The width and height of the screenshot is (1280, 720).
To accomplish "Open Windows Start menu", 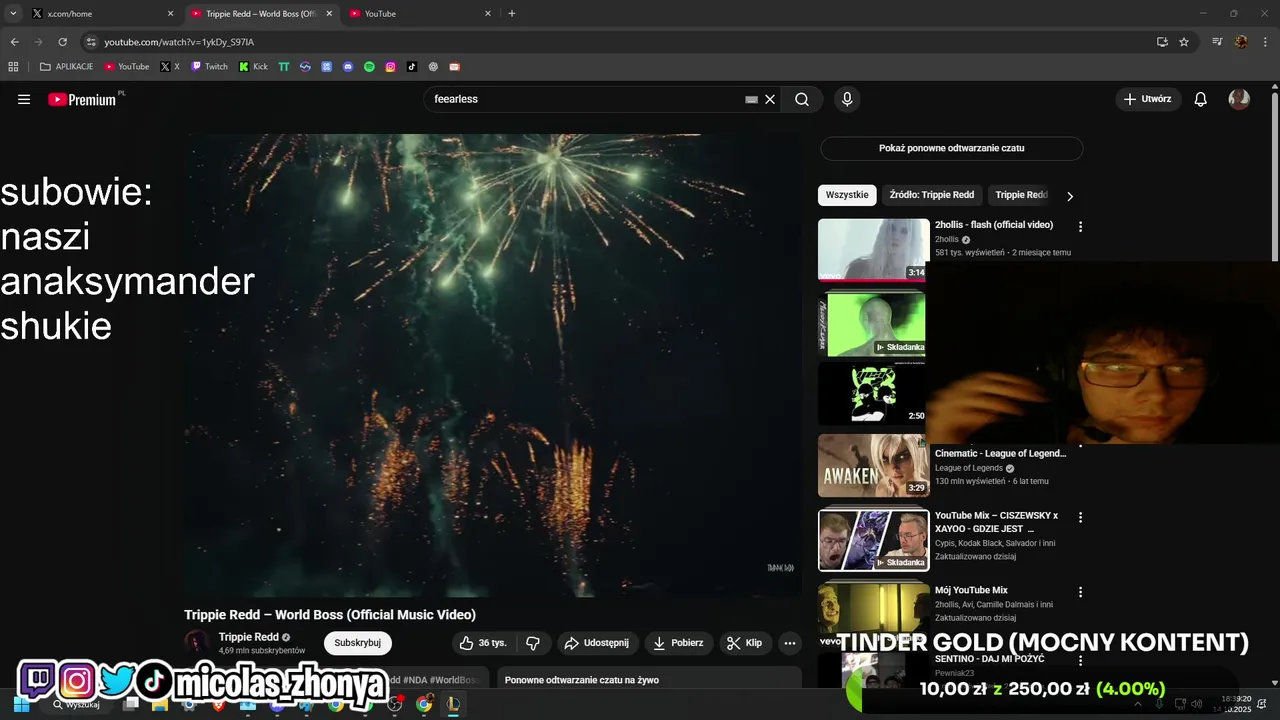I will [x=21, y=704].
